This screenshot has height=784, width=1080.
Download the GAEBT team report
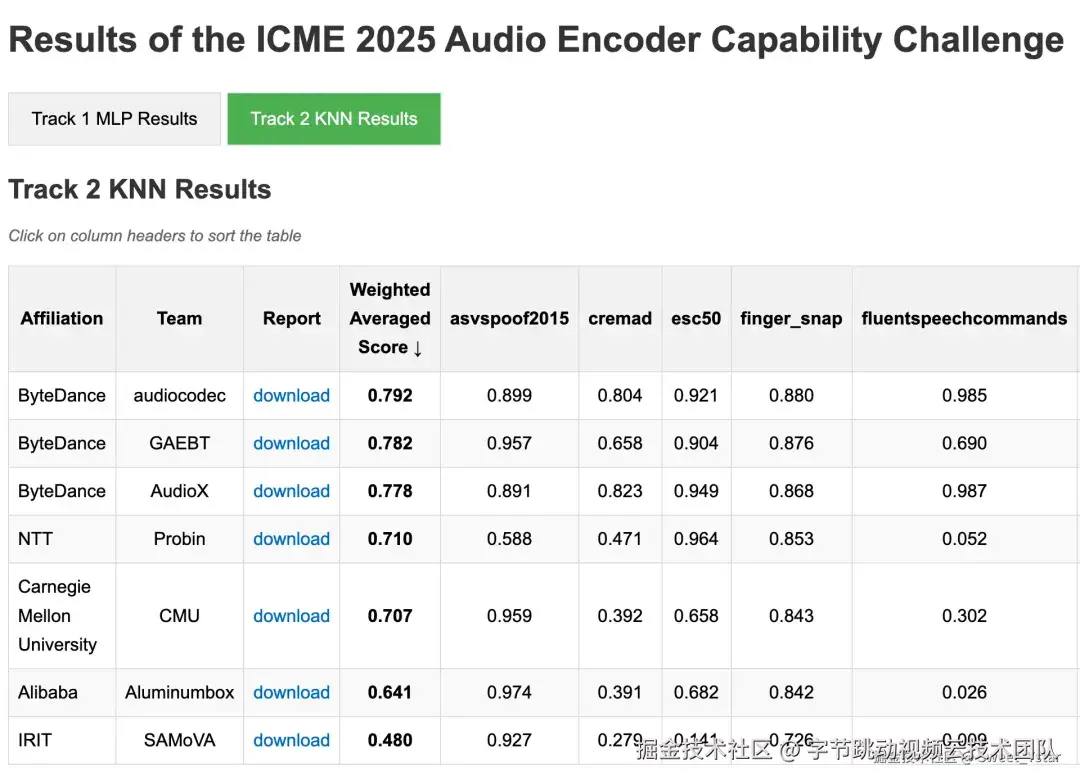click(x=291, y=443)
